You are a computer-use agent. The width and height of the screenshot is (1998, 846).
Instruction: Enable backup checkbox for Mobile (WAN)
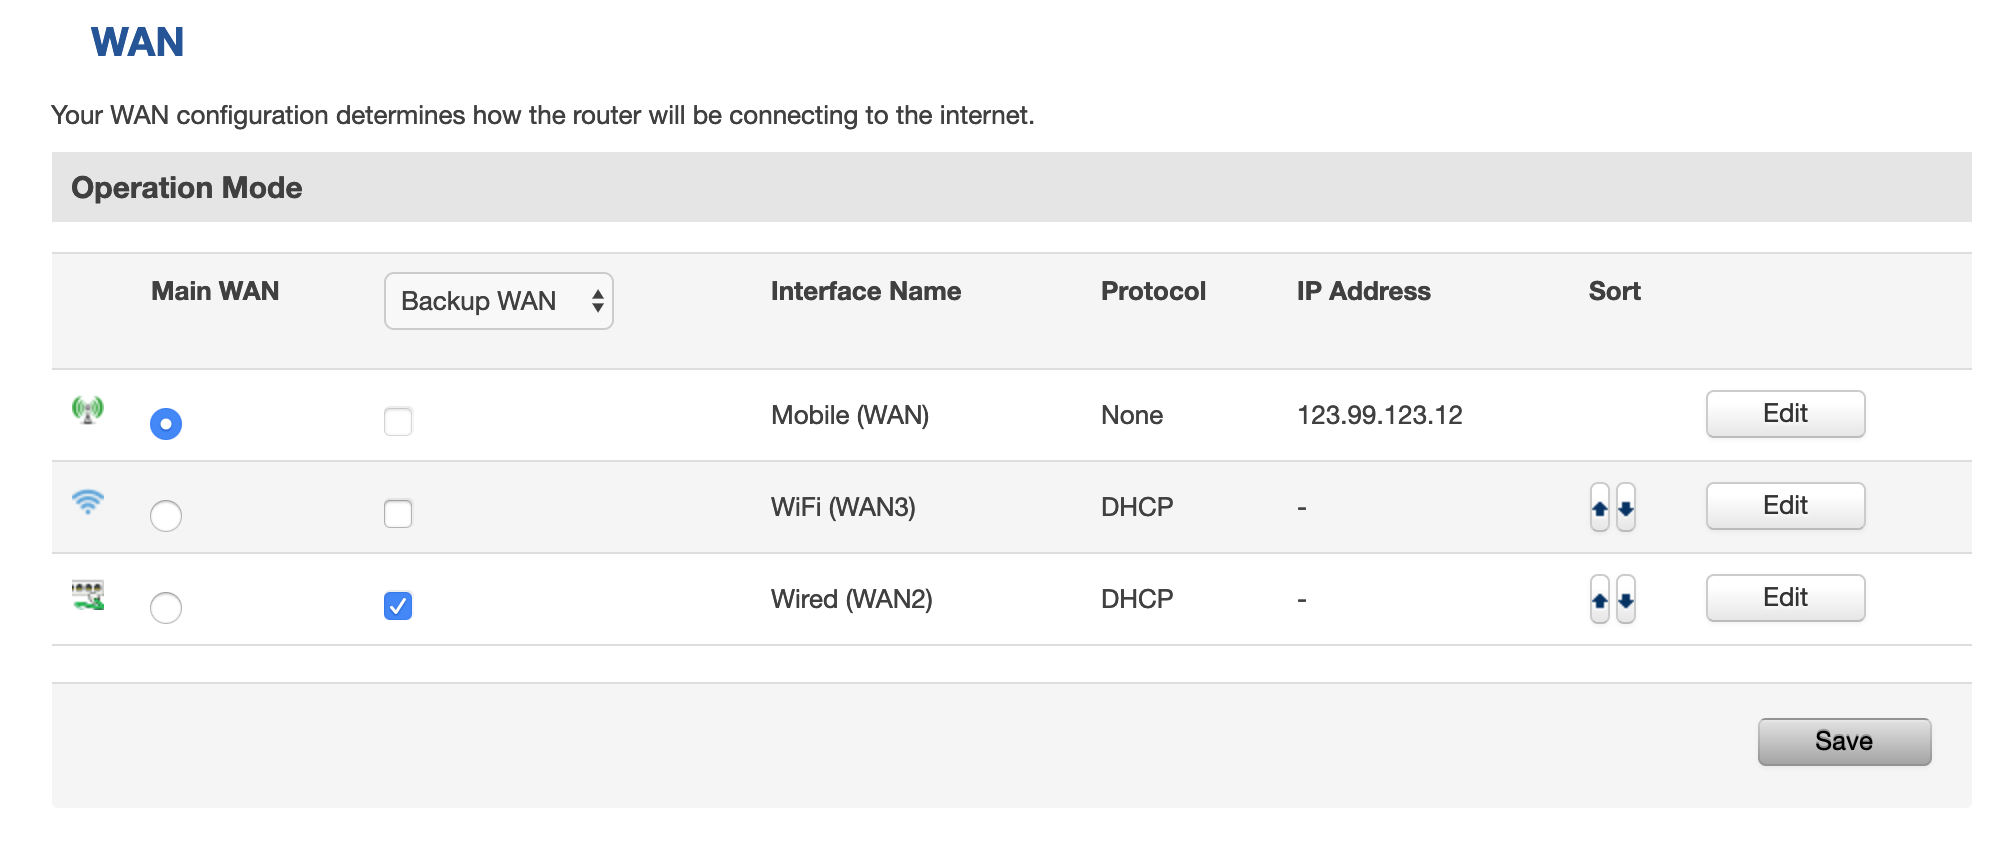click(398, 422)
